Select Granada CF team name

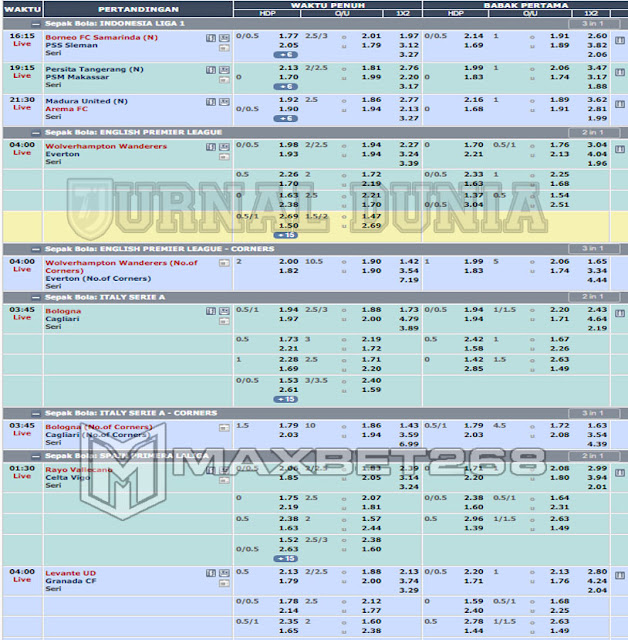71,581
